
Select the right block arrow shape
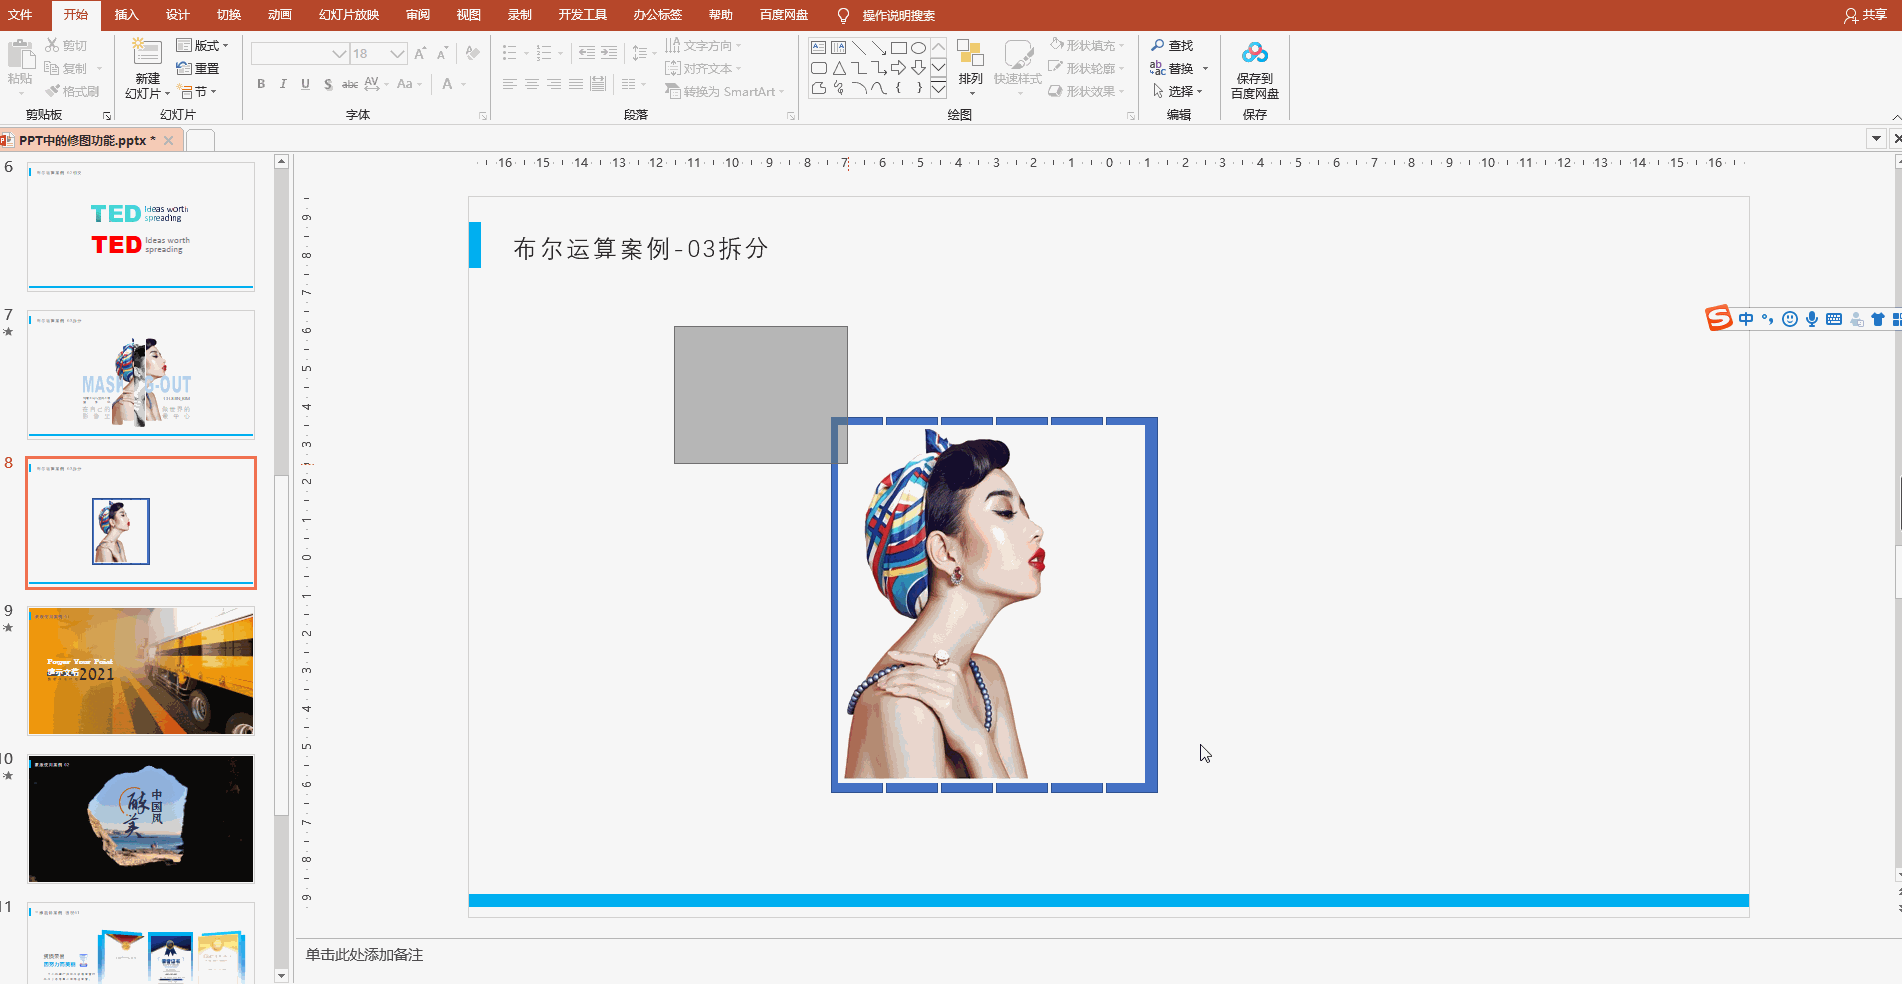coord(898,68)
